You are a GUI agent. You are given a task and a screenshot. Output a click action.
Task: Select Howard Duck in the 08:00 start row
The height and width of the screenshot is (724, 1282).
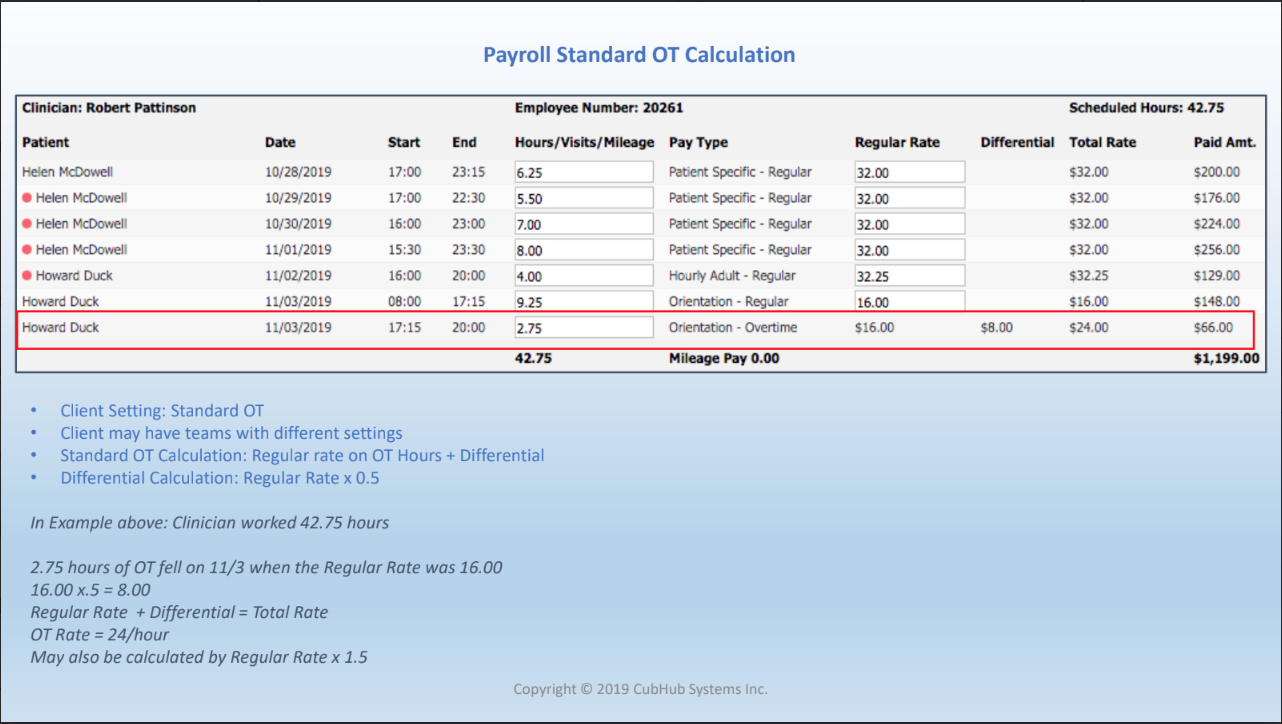click(61, 301)
